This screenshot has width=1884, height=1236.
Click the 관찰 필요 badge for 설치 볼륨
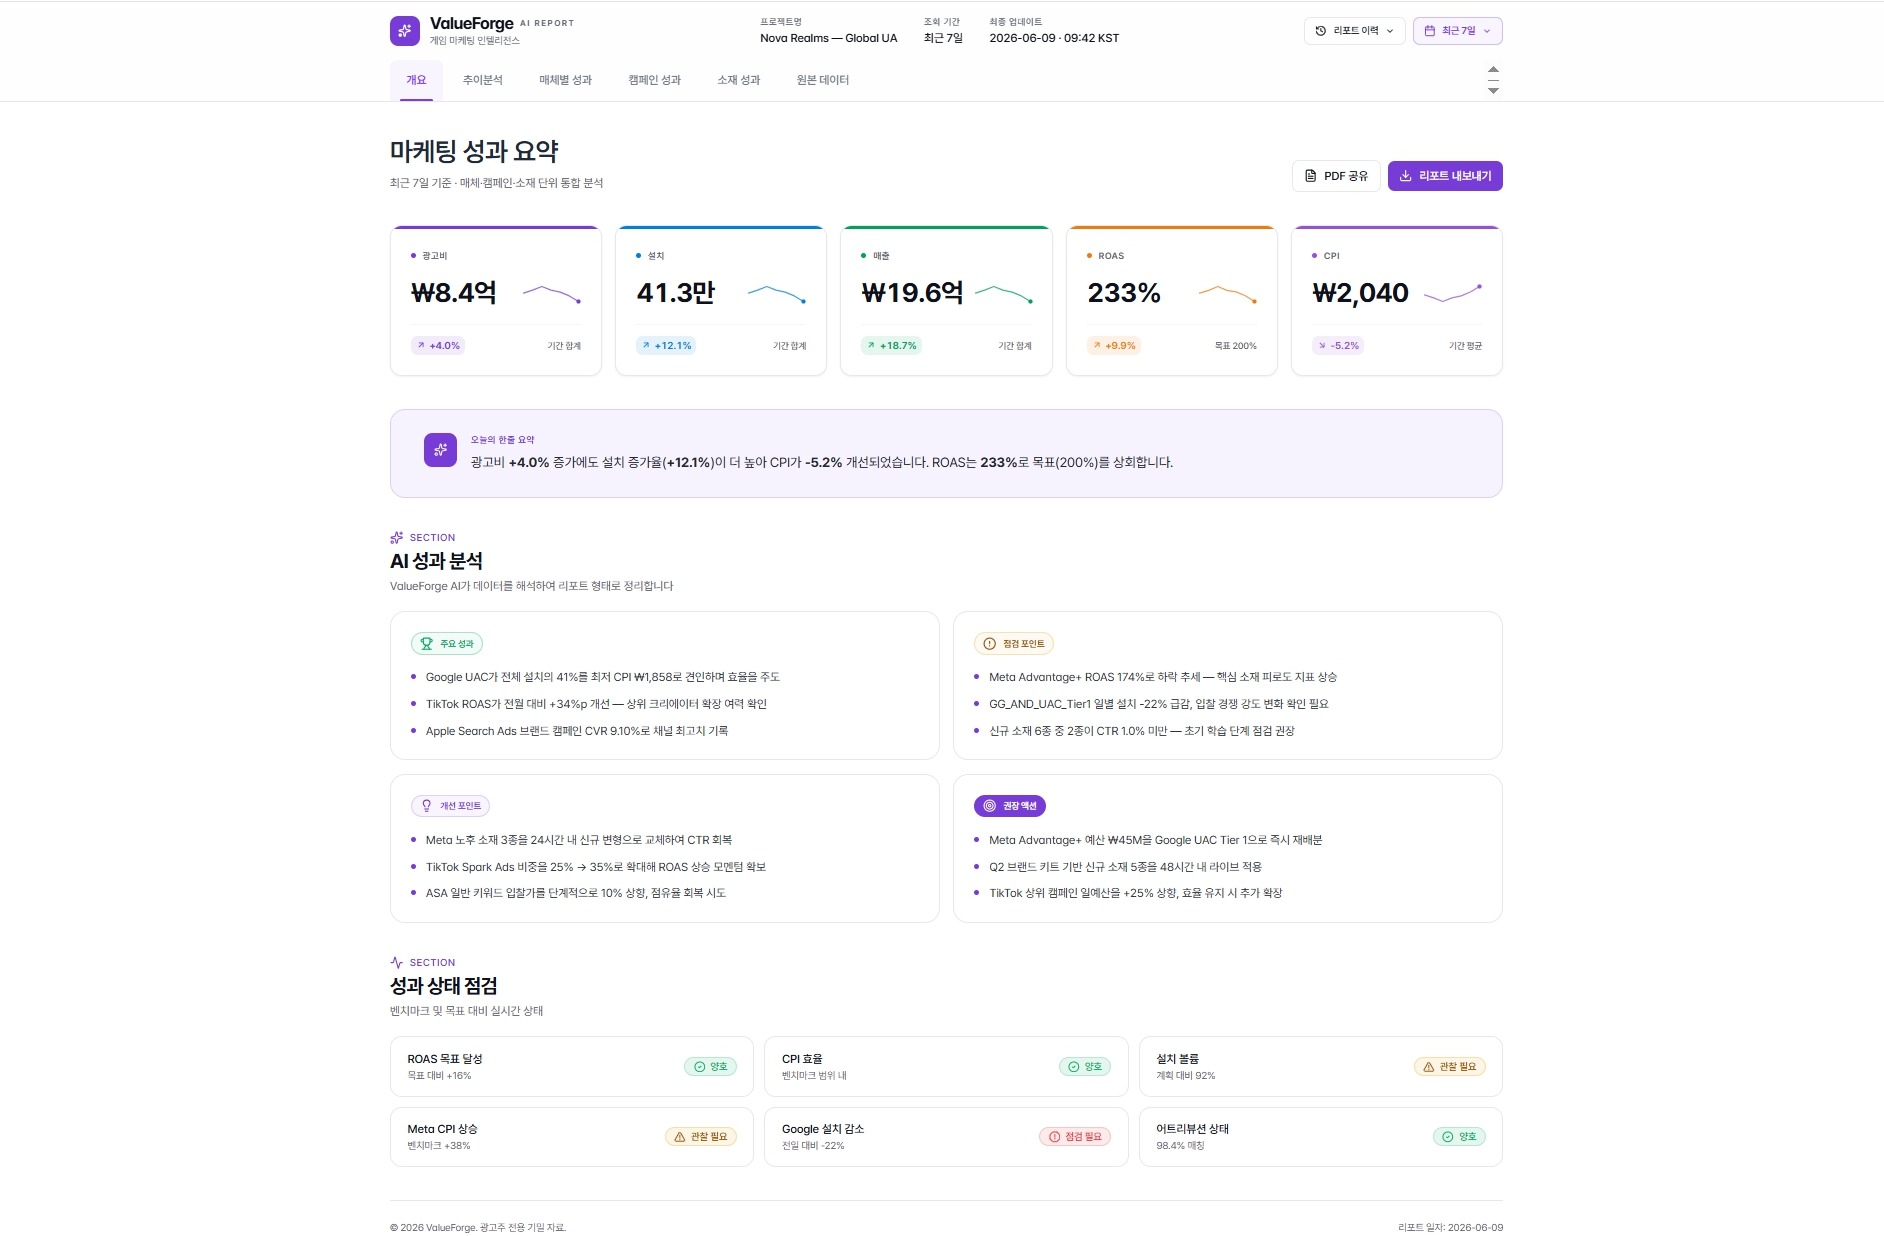pyautogui.click(x=1450, y=1067)
